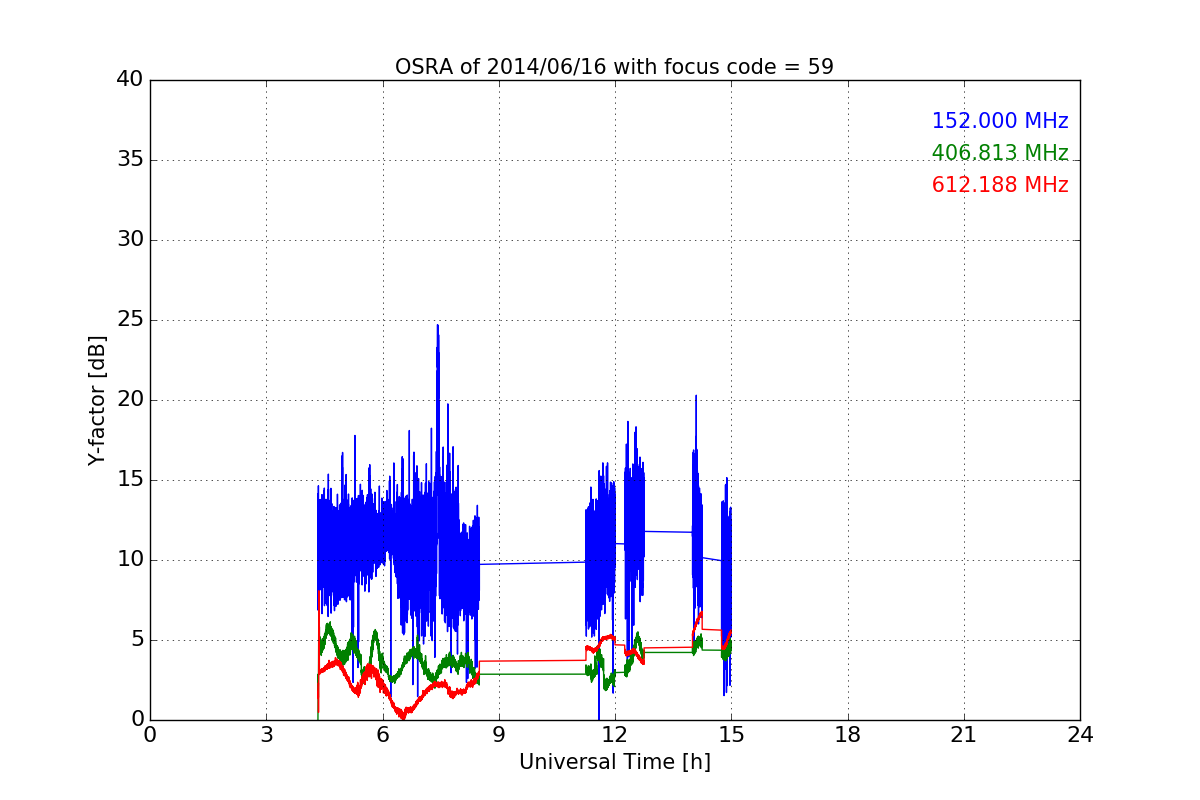The width and height of the screenshot is (1200, 800).
Task: Click the y-axis tick value 25
Action: point(130,320)
